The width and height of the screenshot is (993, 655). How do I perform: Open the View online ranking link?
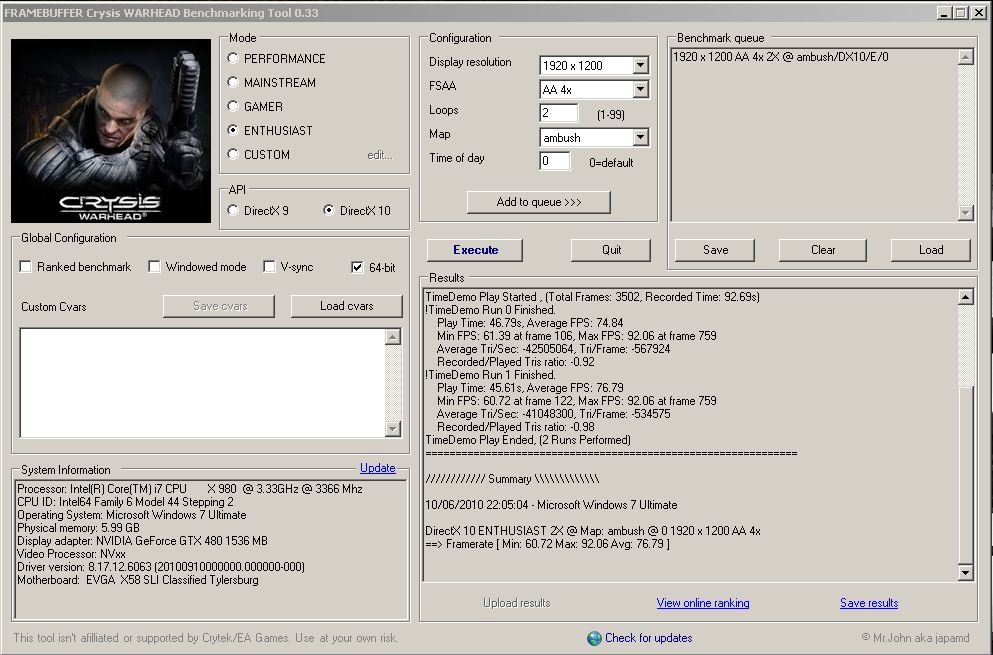703,603
